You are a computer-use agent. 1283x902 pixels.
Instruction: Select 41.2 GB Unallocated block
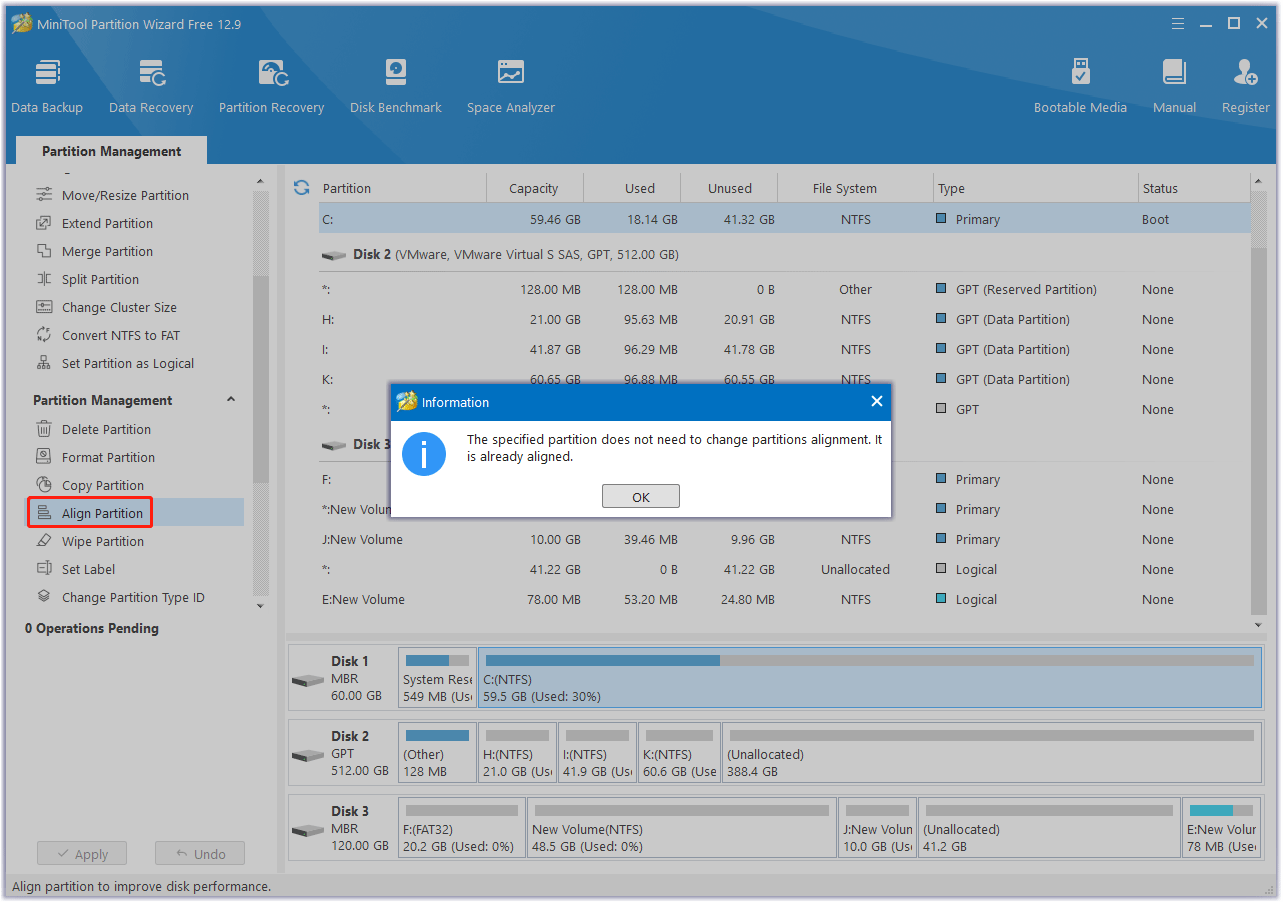[1049, 829]
